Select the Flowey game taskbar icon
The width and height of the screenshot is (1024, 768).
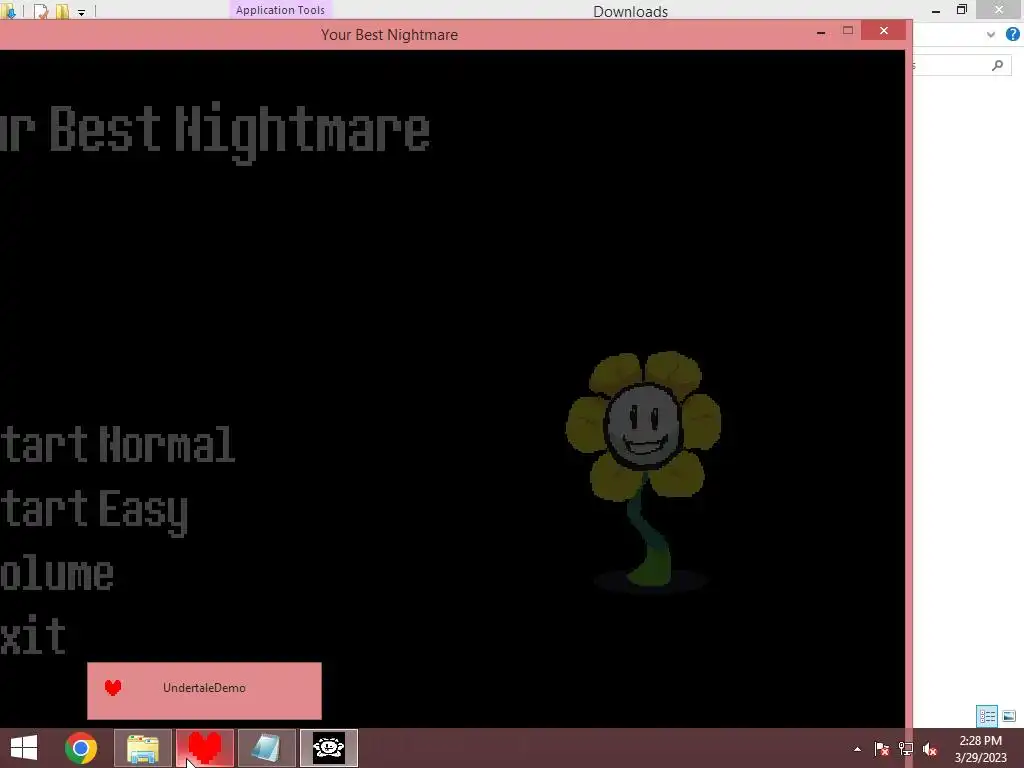pyautogui.click(x=328, y=748)
